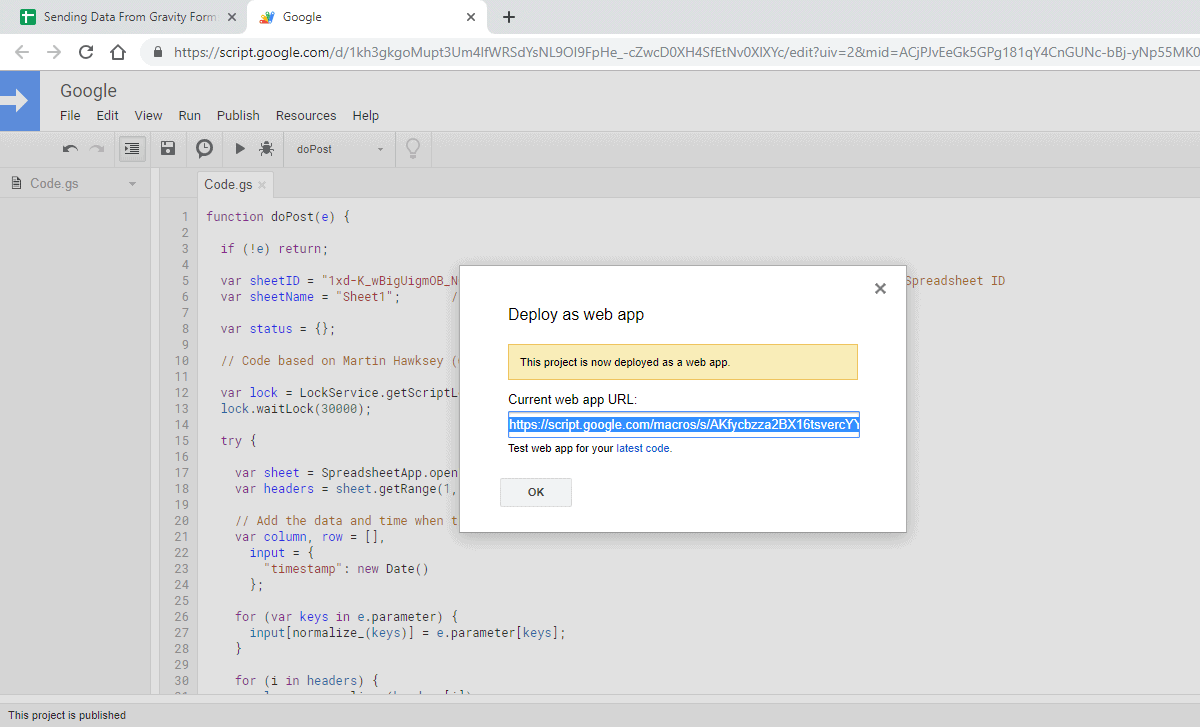The image size is (1200, 727).
Task: Click the 'This project is published' status text
Action: (67, 715)
